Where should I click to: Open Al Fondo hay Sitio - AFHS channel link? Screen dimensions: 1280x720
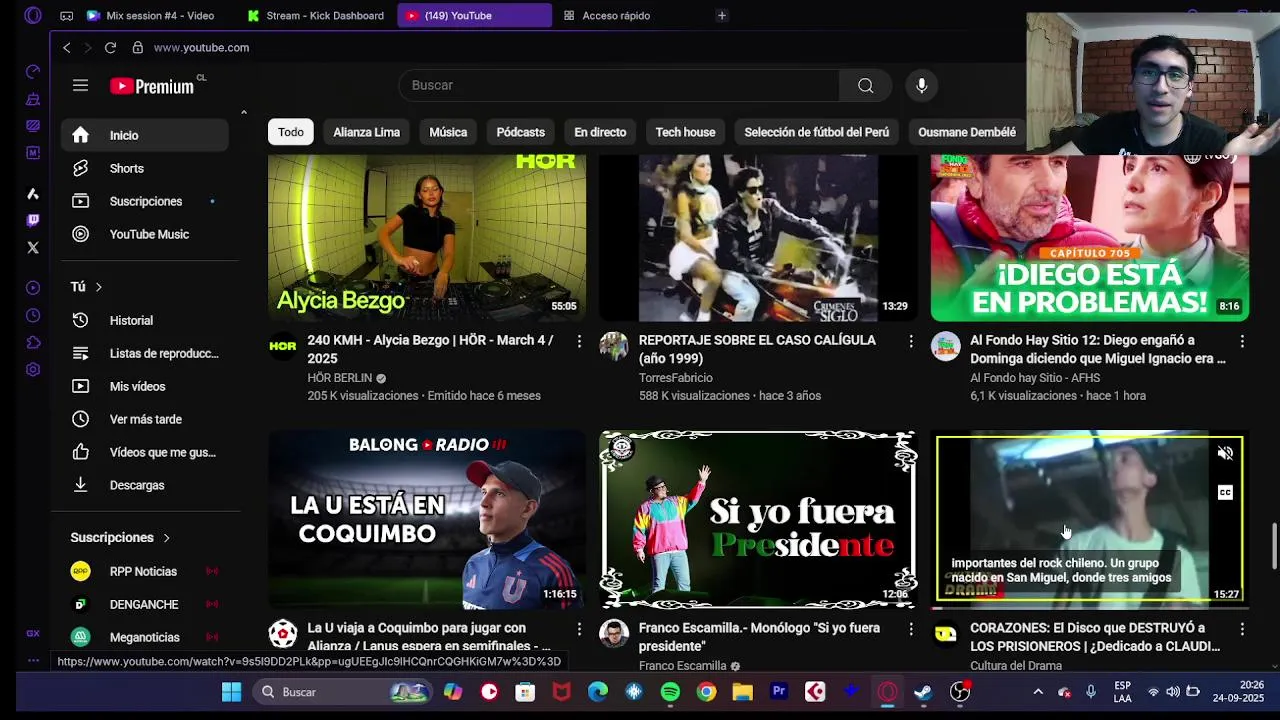[x=1035, y=378]
